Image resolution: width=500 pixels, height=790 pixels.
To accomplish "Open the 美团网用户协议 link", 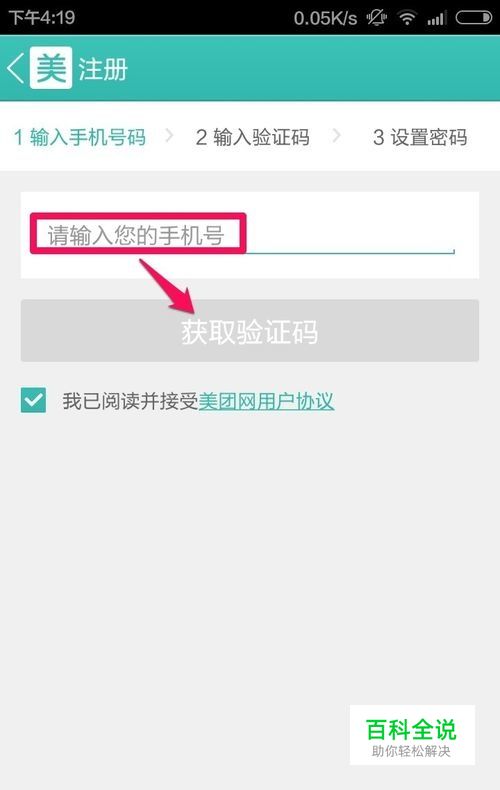I will 266,401.
